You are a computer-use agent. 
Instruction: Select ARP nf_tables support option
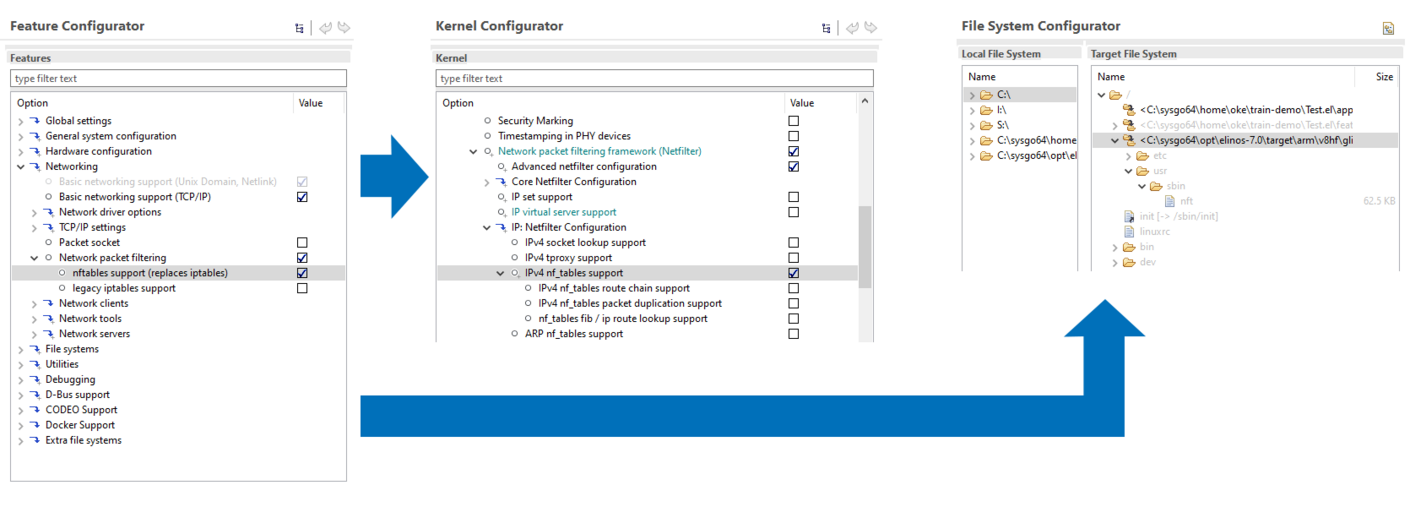[574, 334]
